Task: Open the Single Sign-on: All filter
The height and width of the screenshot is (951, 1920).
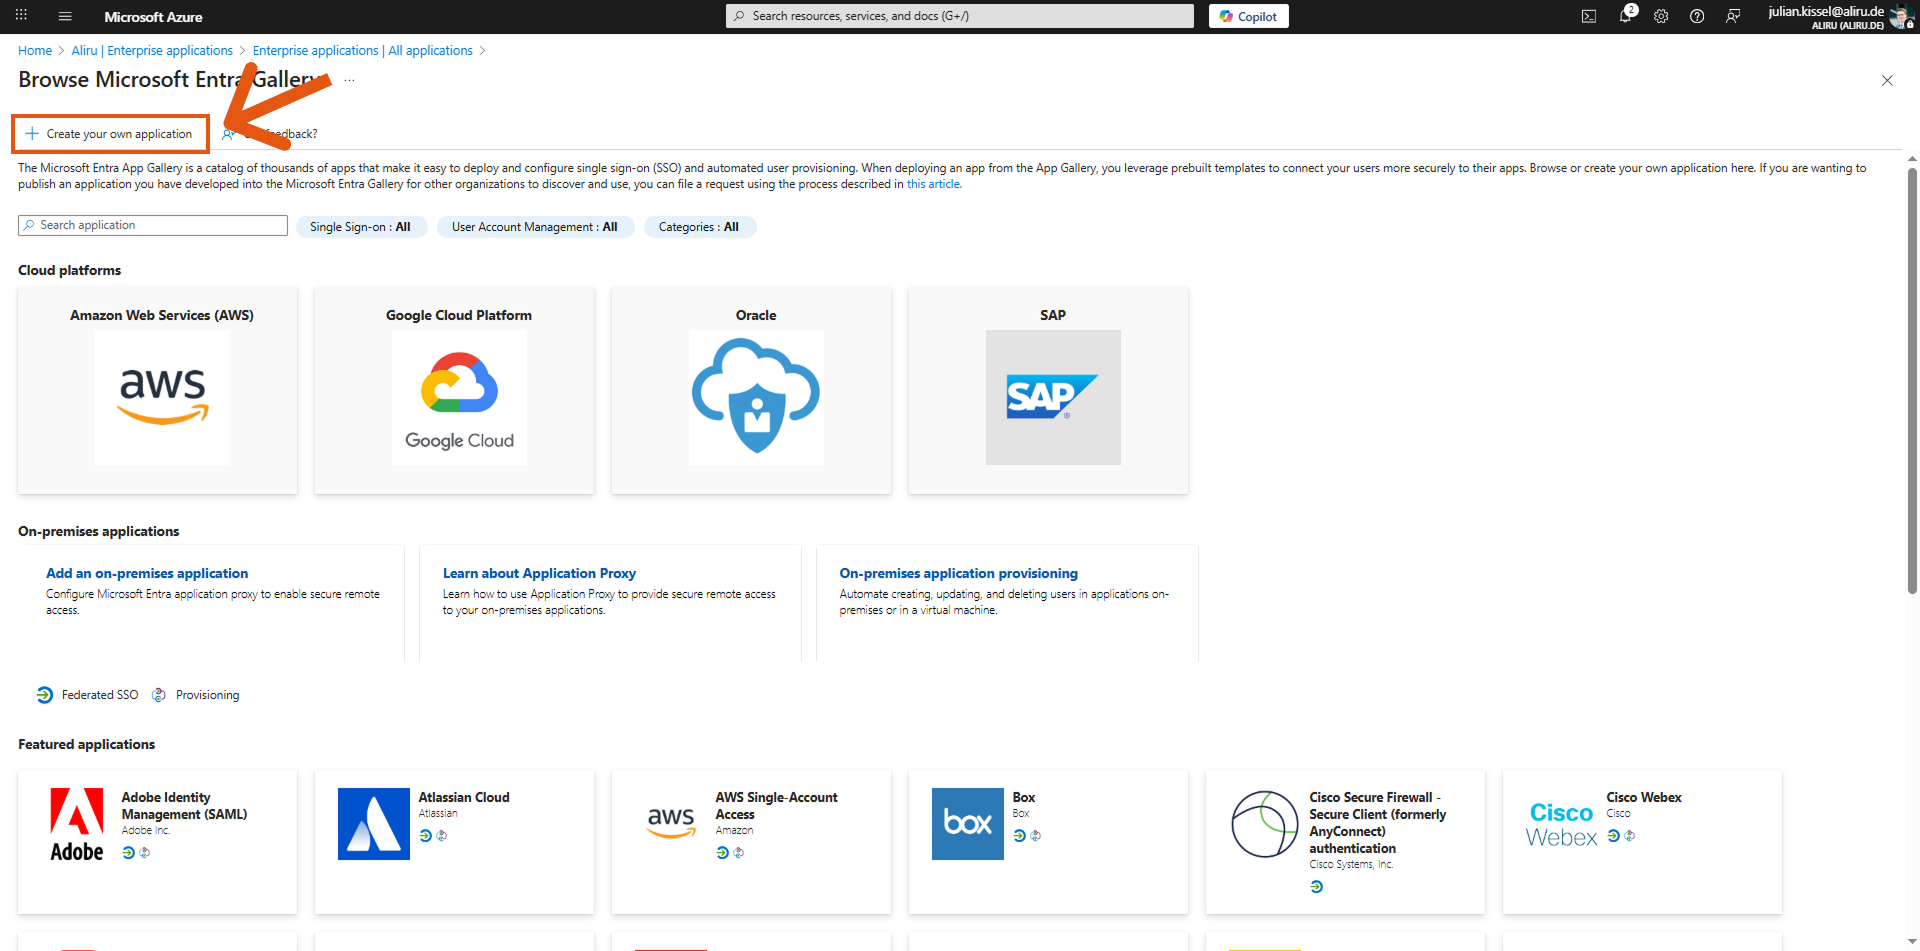Action: pyautogui.click(x=361, y=226)
